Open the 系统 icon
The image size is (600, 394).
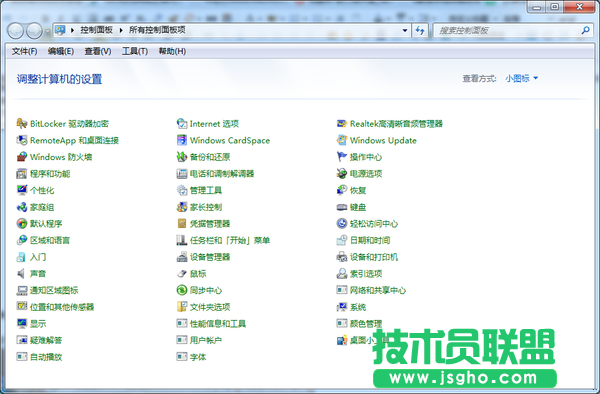point(342,307)
